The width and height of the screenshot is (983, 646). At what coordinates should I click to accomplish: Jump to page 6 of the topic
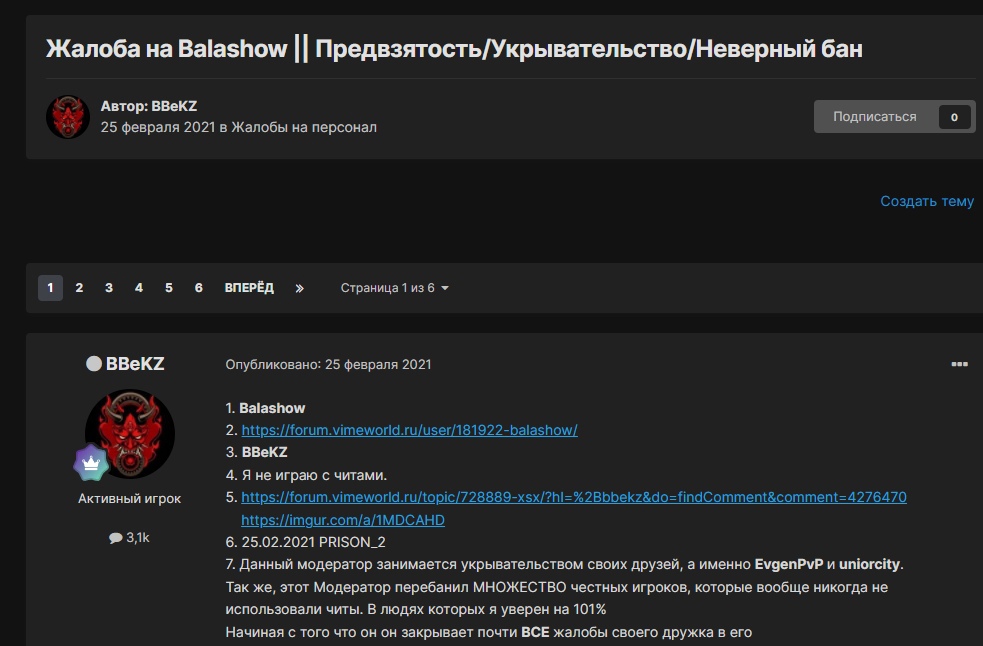pos(199,288)
